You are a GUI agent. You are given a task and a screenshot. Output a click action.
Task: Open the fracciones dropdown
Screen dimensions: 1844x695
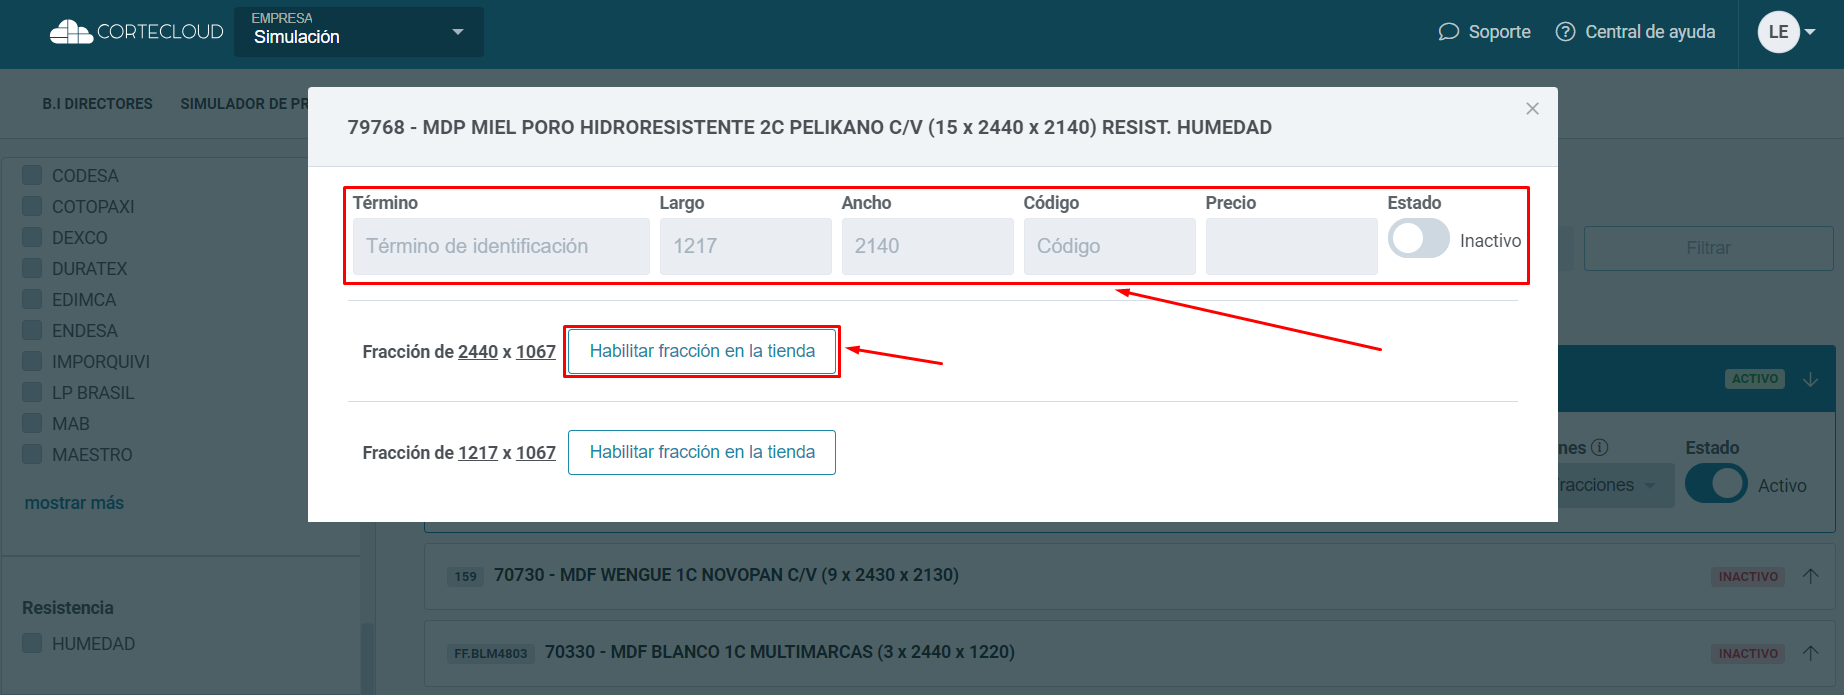click(x=1615, y=485)
